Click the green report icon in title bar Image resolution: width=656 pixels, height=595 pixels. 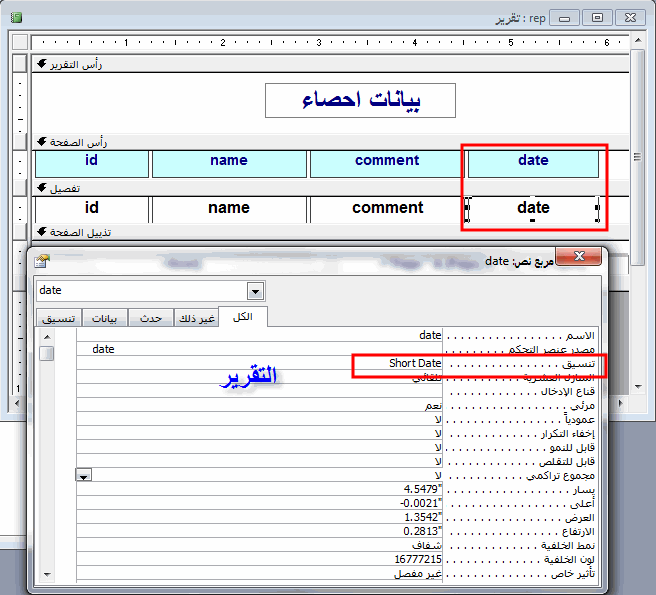coord(16,18)
